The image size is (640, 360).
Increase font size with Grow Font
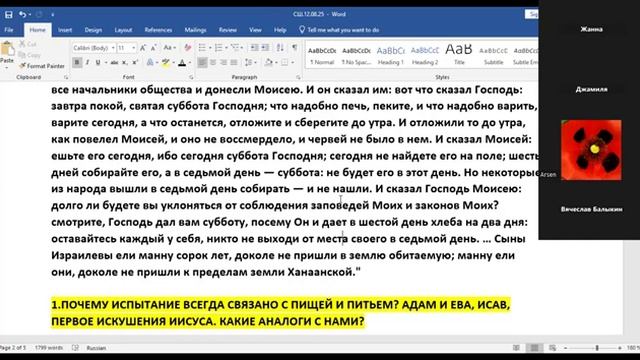pyautogui.click(x=143, y=48)
